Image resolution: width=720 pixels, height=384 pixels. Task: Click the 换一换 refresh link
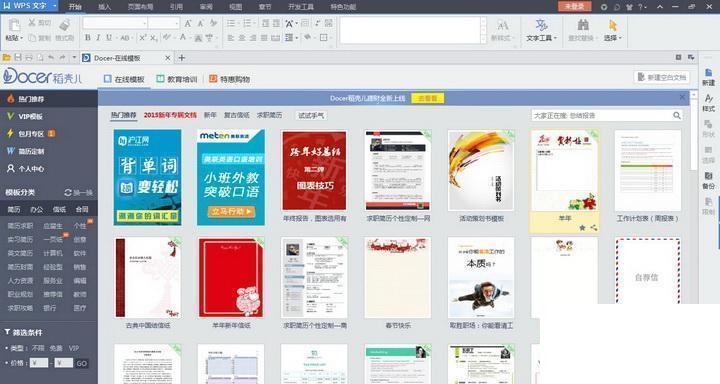click(79, 192)
